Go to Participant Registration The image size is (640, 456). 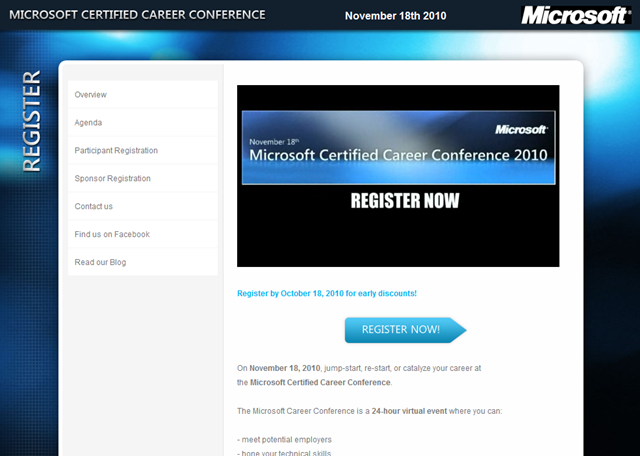point(116,151)
